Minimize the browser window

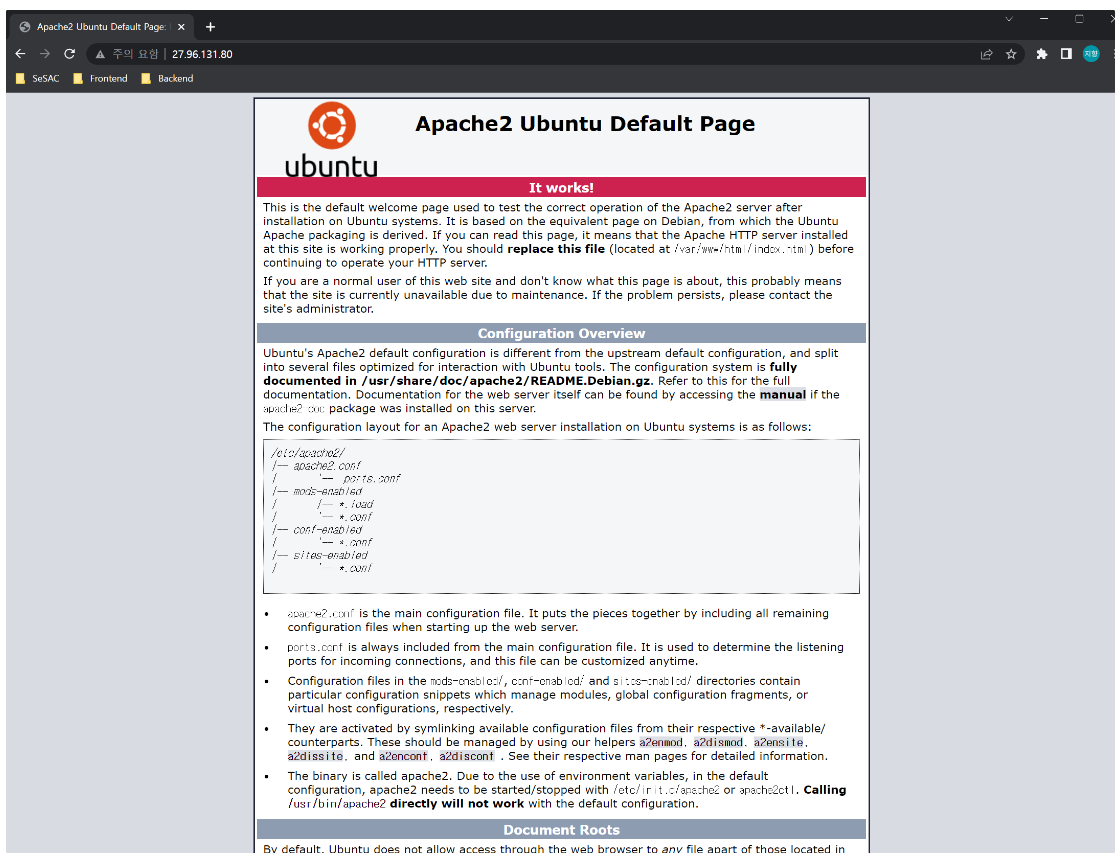[1044, 19]
